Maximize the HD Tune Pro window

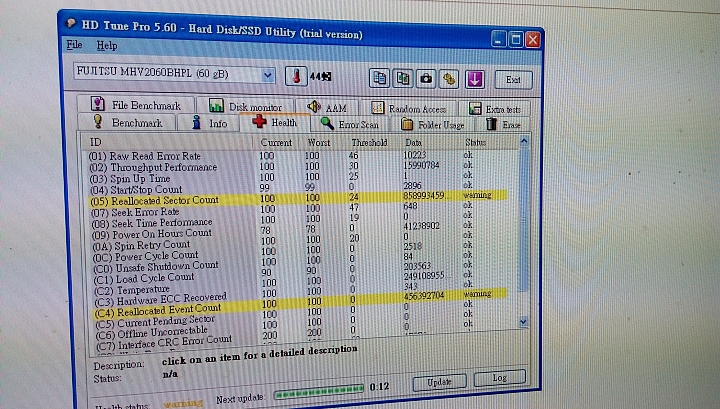516,39
